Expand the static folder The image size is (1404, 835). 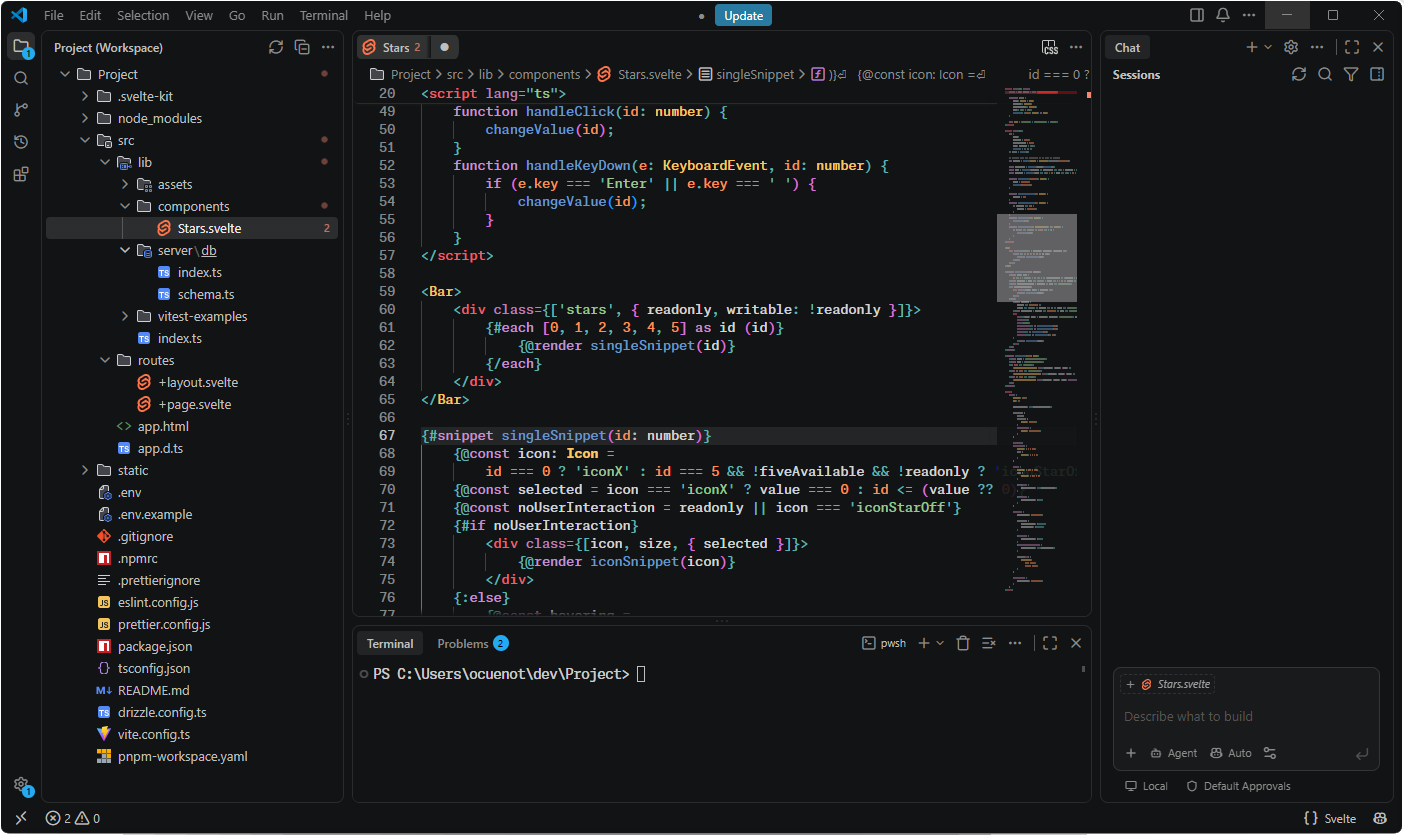[x=85, y=470]
